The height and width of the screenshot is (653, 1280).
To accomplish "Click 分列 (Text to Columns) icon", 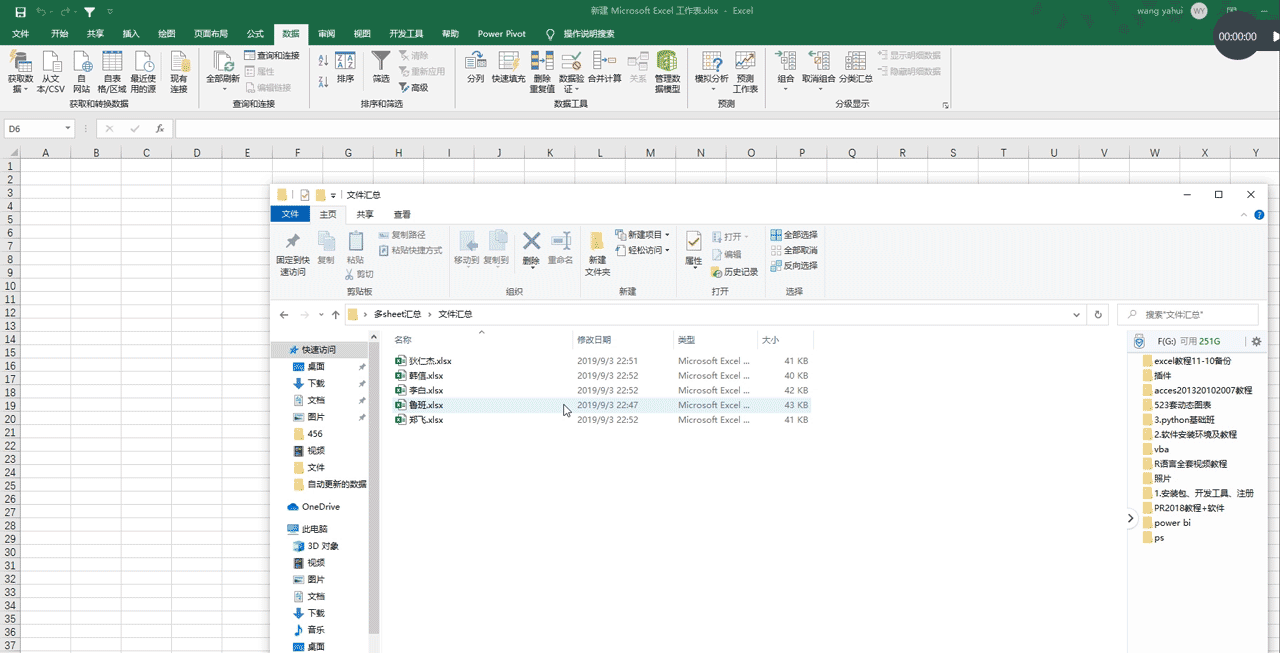I will point(476,68).
